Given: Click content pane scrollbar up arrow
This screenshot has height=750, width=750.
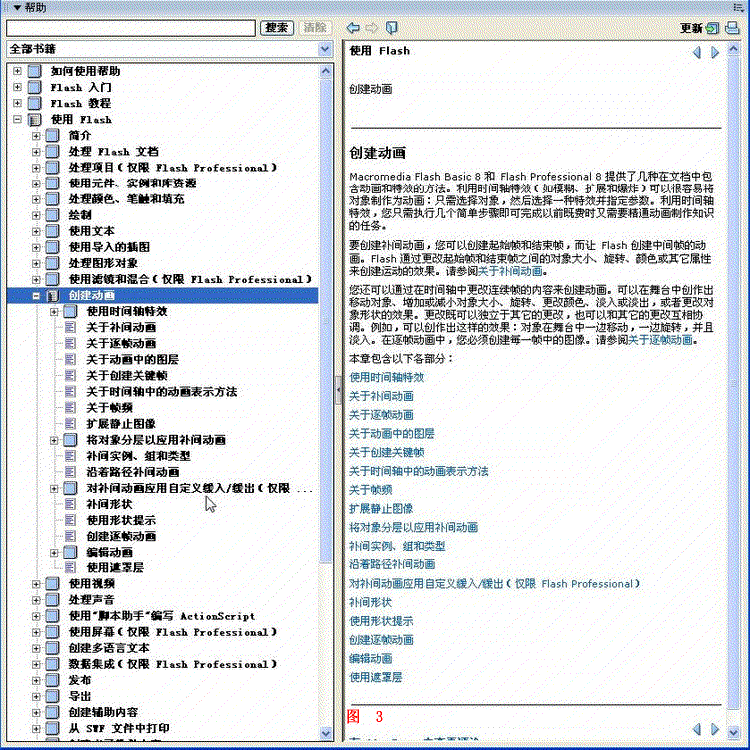Looking at the screenshot, I should [x=733, y=49].
